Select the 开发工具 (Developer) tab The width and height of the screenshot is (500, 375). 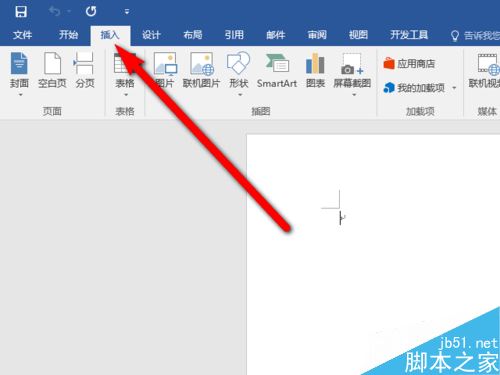[x=409, y=35]
